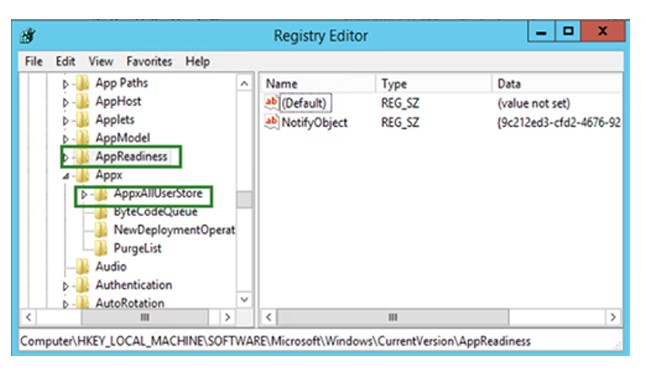Maximize the Registry Editor window

pyautogui.click(x=568, y=31)
